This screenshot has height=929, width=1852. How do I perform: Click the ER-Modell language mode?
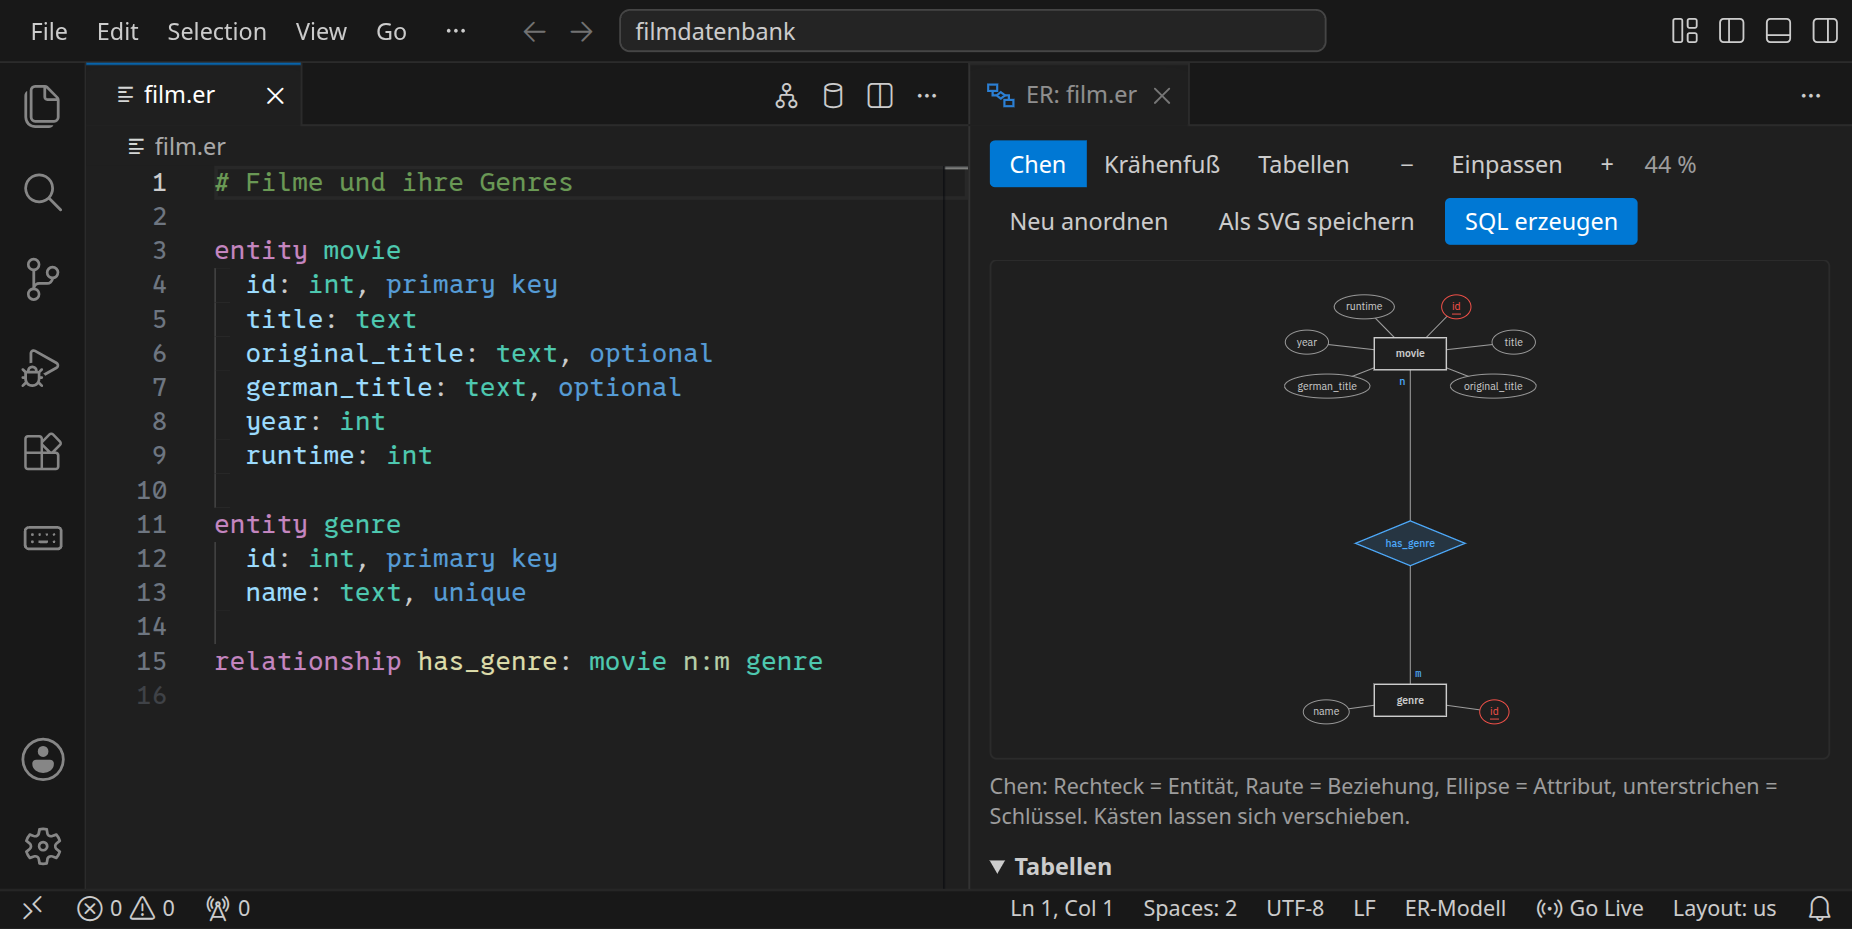[x=1455, y=908]
